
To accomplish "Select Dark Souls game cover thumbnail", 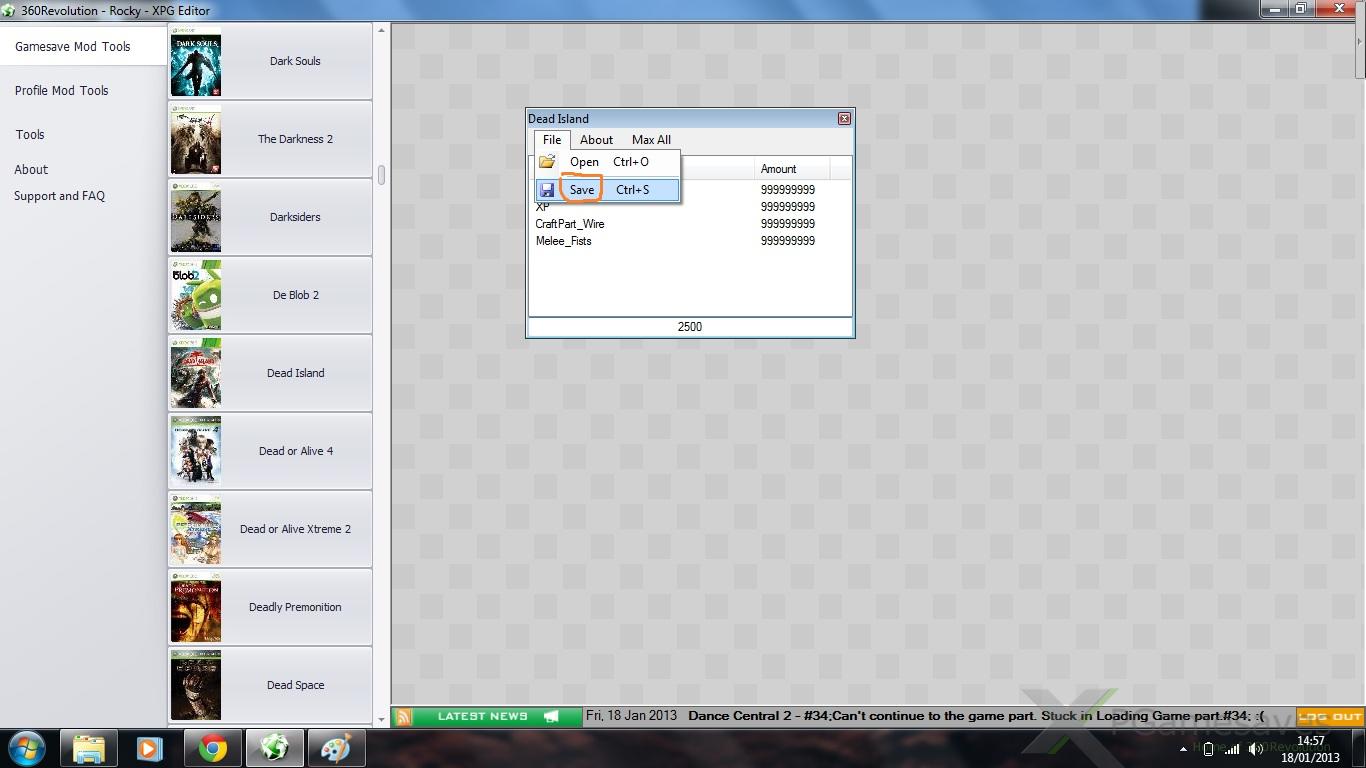I will point(196,62).
